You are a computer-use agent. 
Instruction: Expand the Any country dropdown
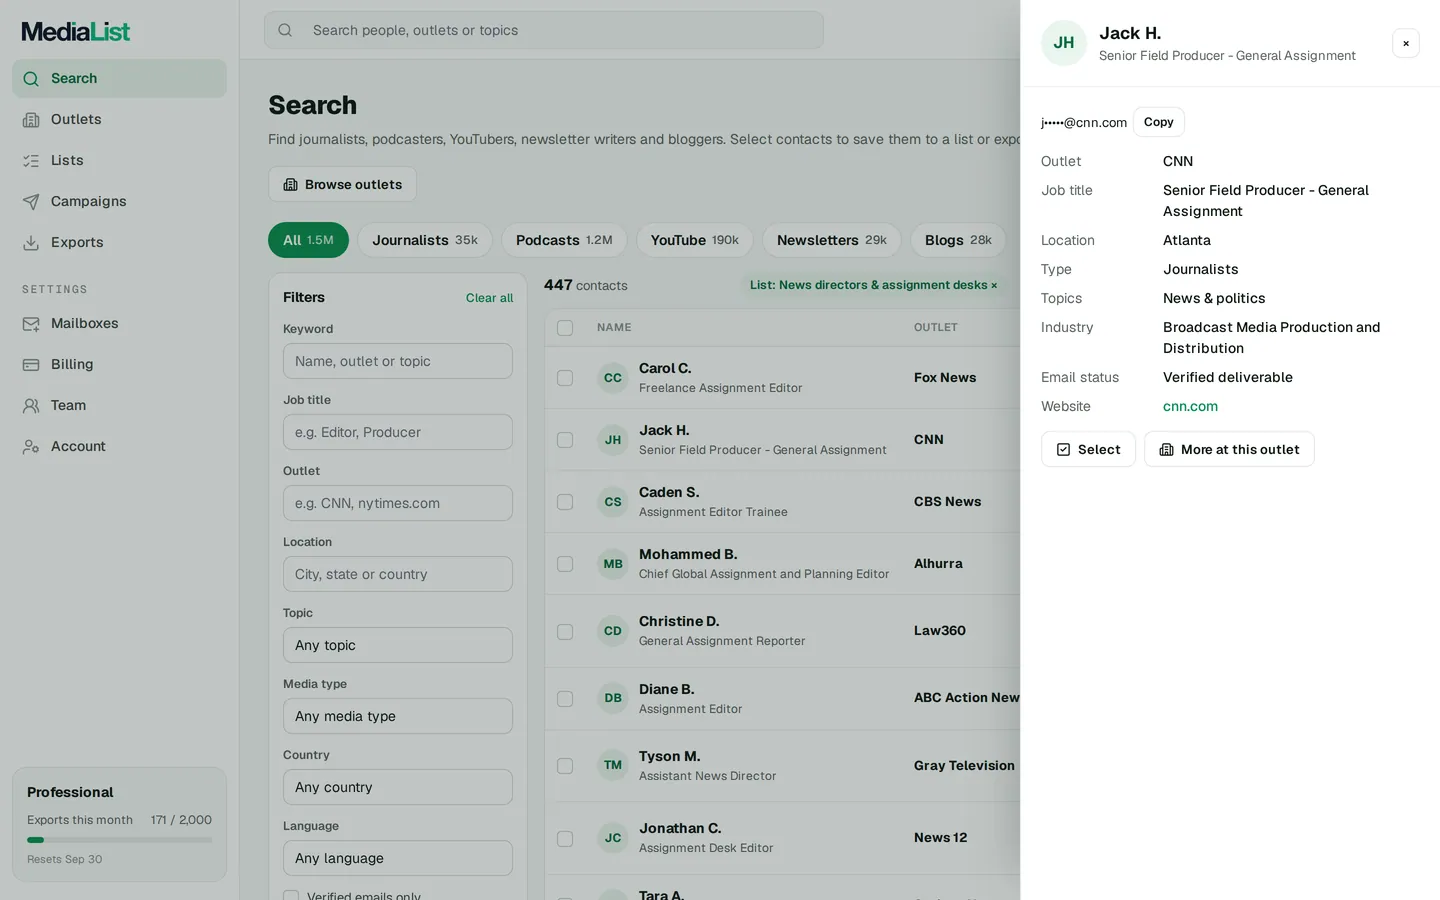pos(398,787)
